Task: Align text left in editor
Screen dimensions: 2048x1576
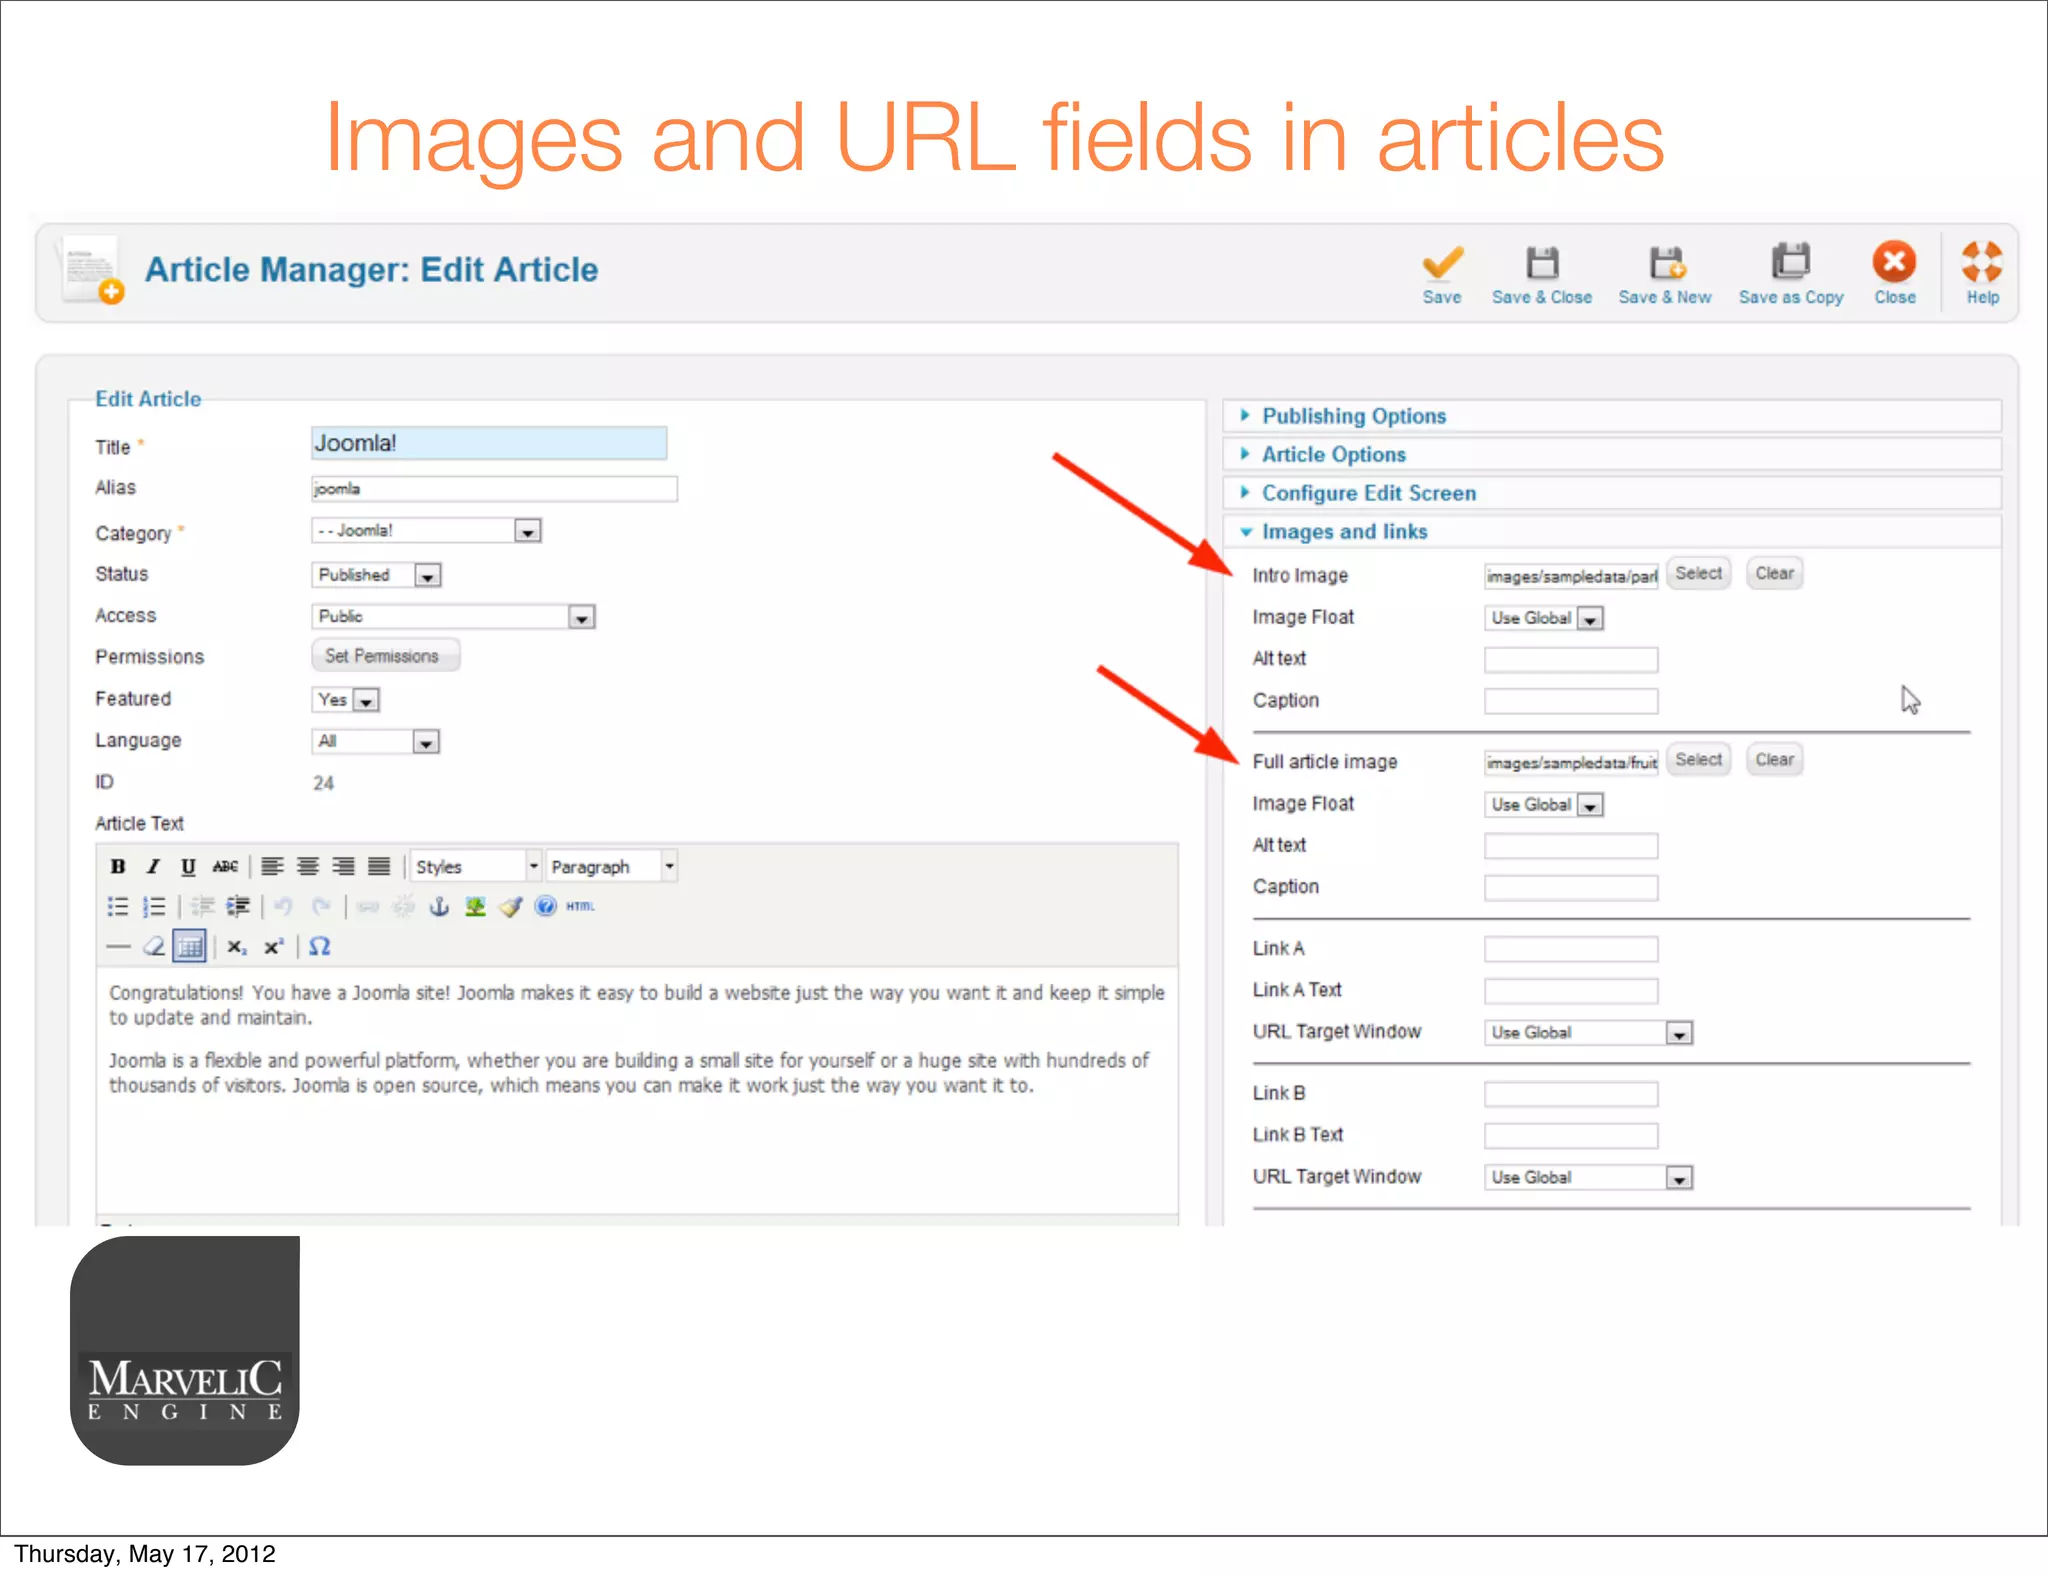Action: [x=272, y=866]
